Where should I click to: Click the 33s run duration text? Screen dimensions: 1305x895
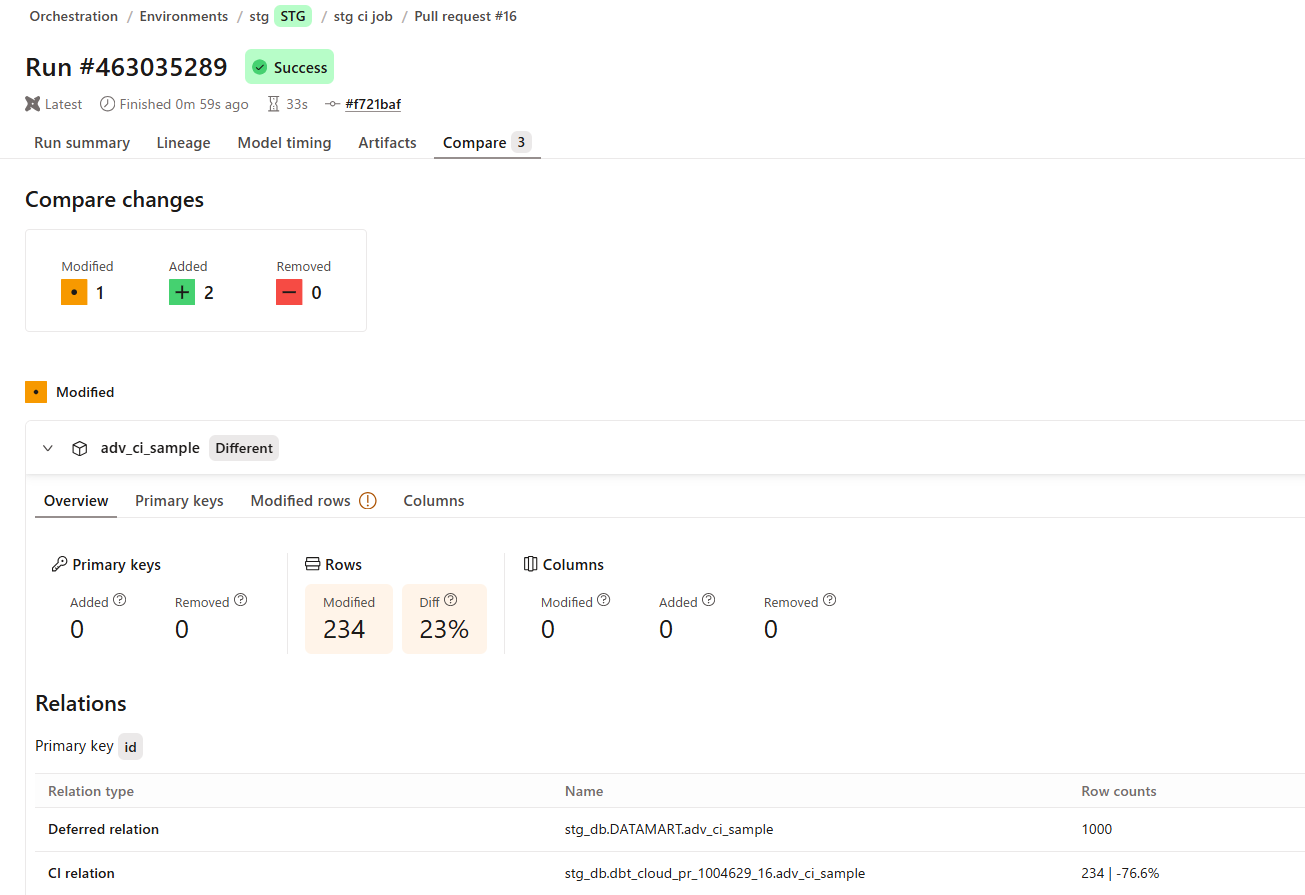coord(297,104)
